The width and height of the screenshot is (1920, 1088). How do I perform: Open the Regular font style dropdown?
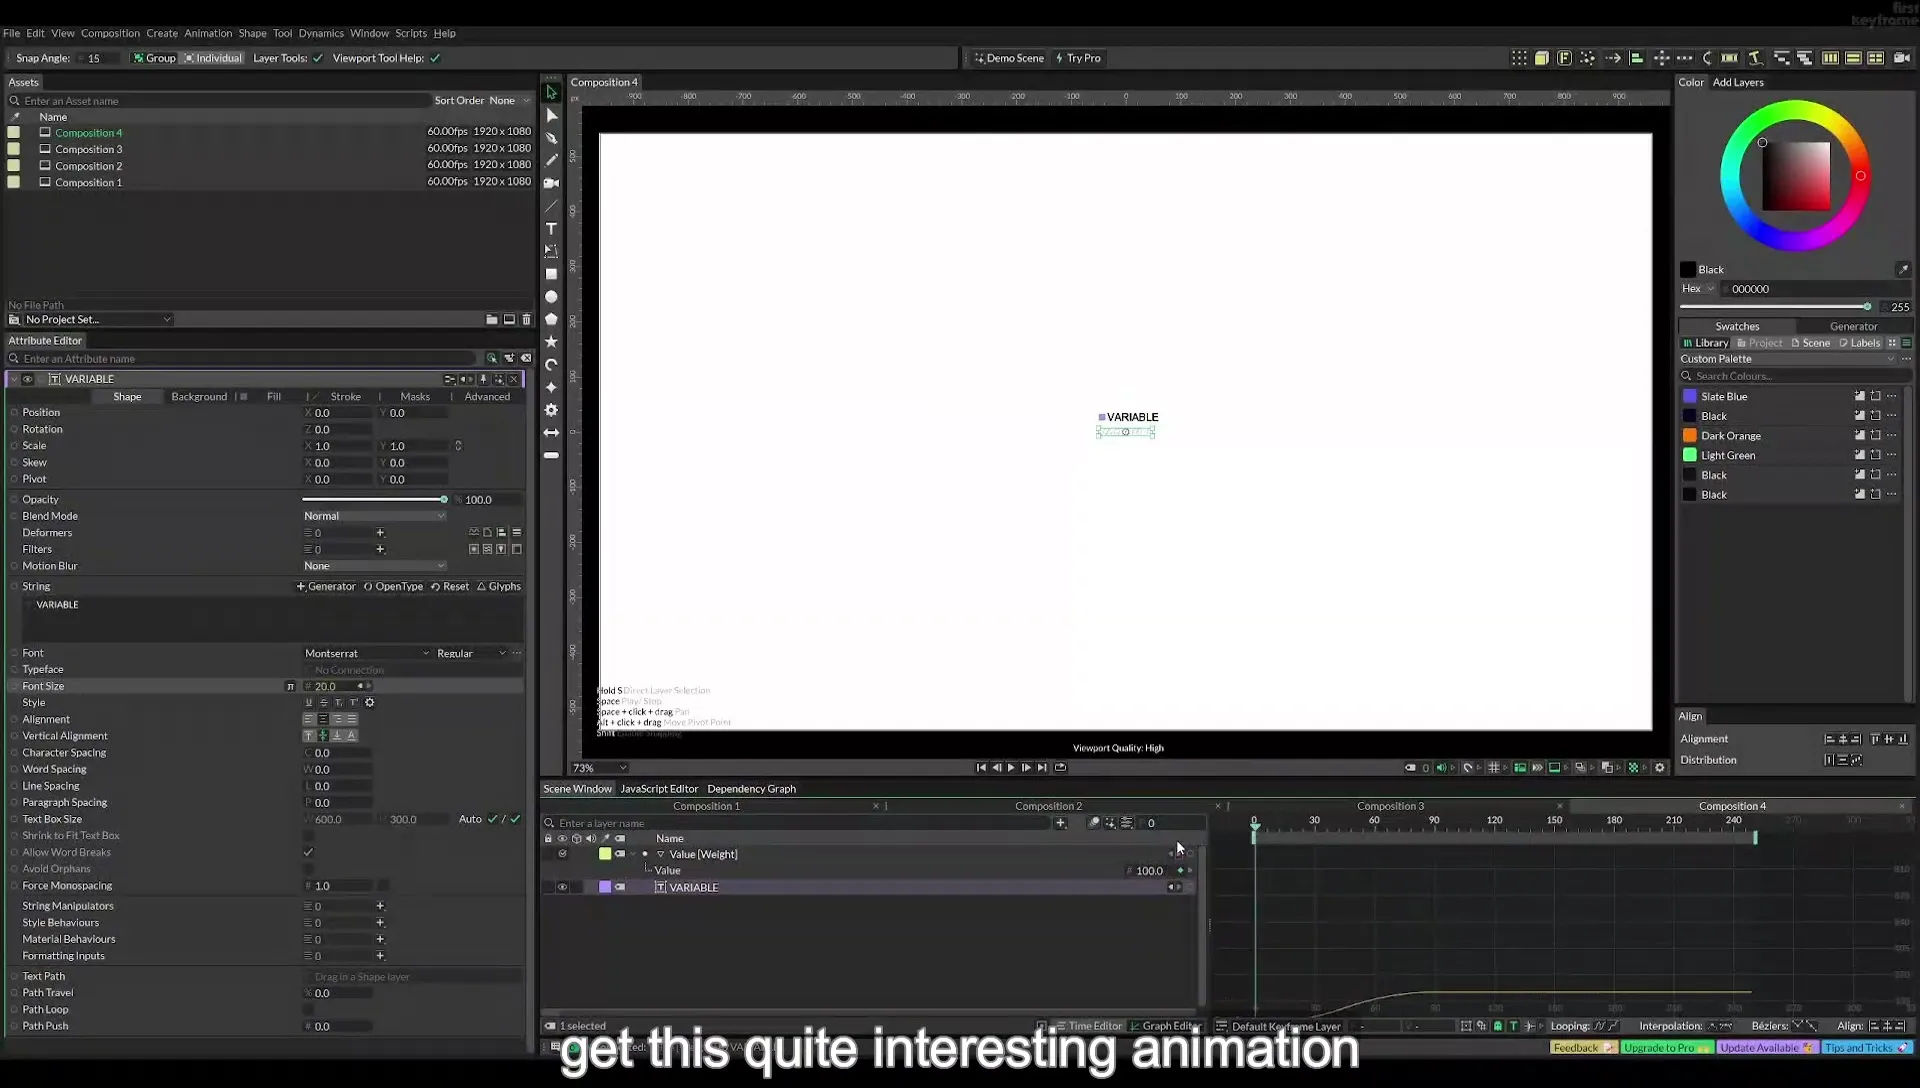(x=471, y=654)
